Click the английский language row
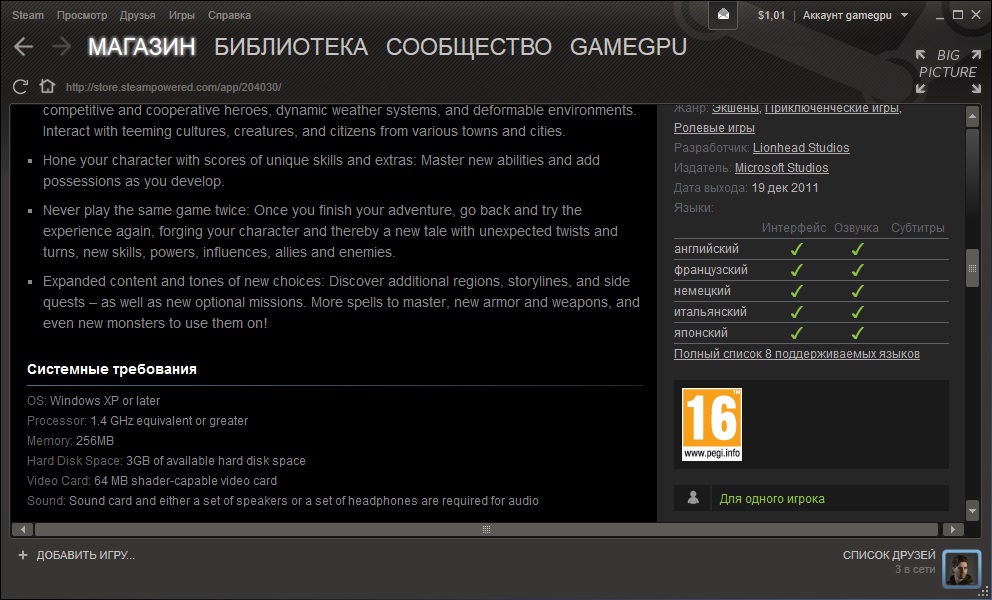992x600 pixels. point(811,249)
